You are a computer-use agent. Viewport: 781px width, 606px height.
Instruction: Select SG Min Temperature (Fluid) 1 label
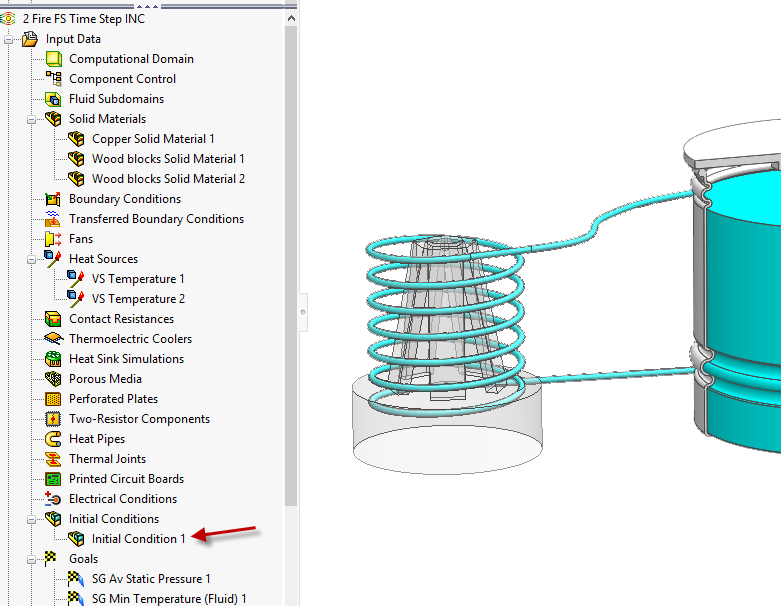[169, 599]
